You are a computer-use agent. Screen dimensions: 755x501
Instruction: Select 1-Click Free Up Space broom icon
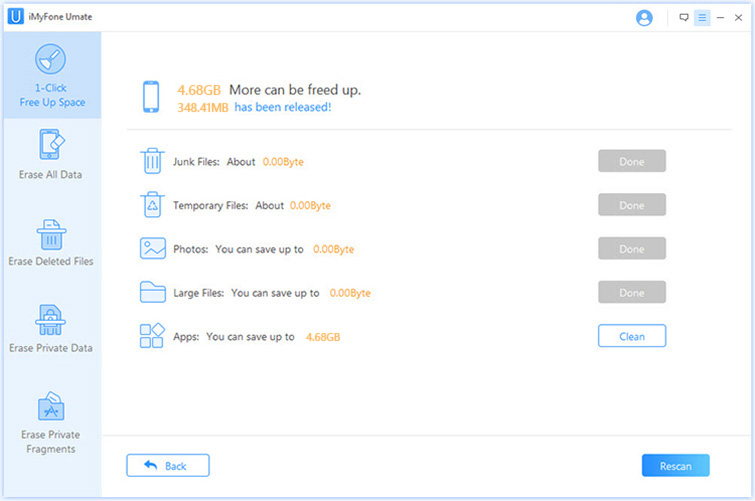[x=50, y=59]
